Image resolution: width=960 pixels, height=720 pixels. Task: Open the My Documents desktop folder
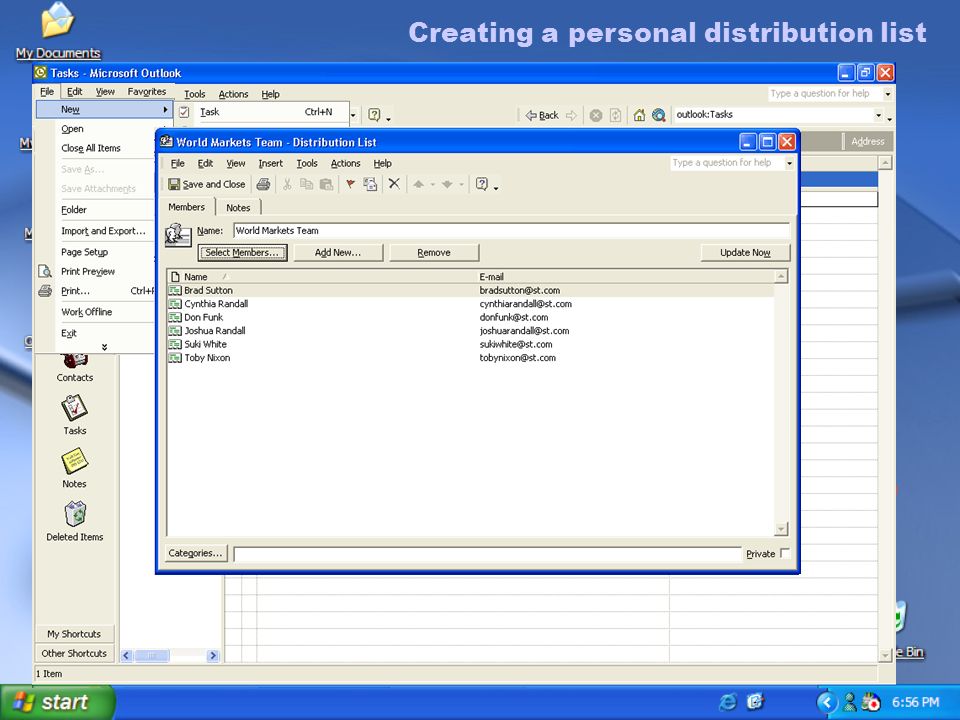[x=58, y=31]
